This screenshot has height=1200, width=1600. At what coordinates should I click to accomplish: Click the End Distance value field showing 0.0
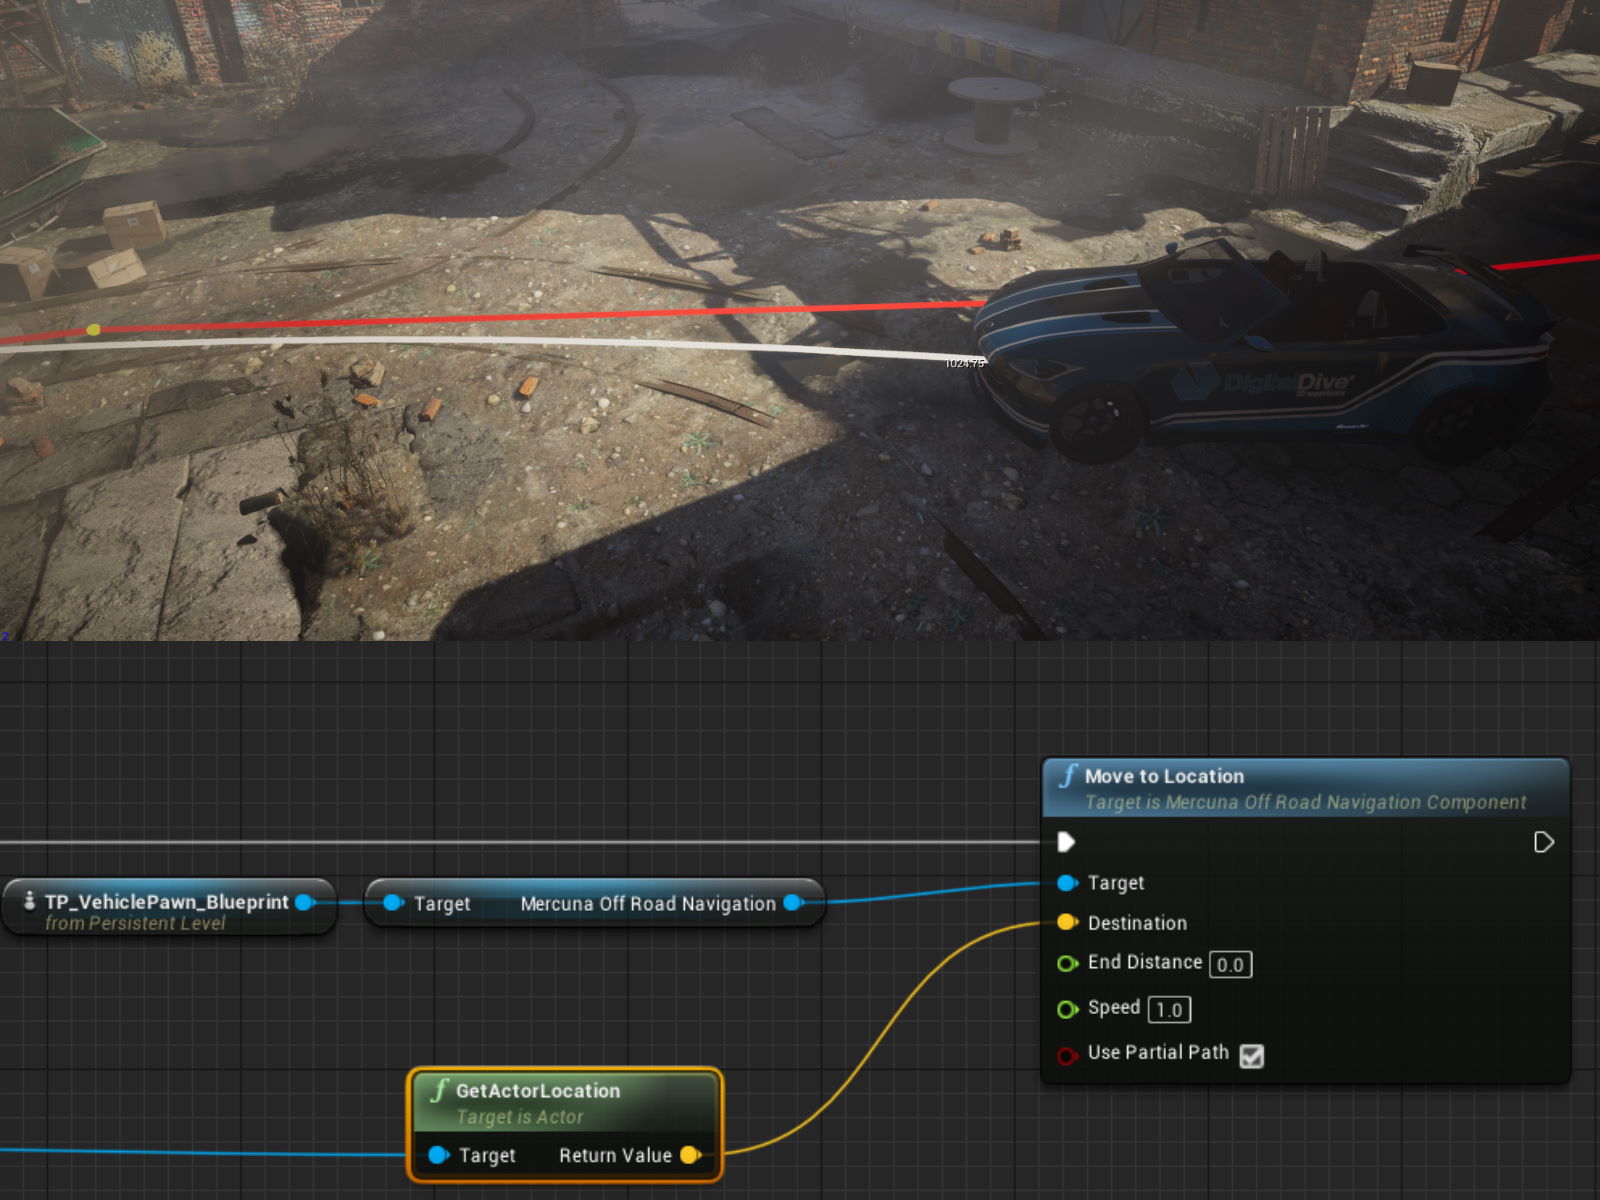[1229, 964]
